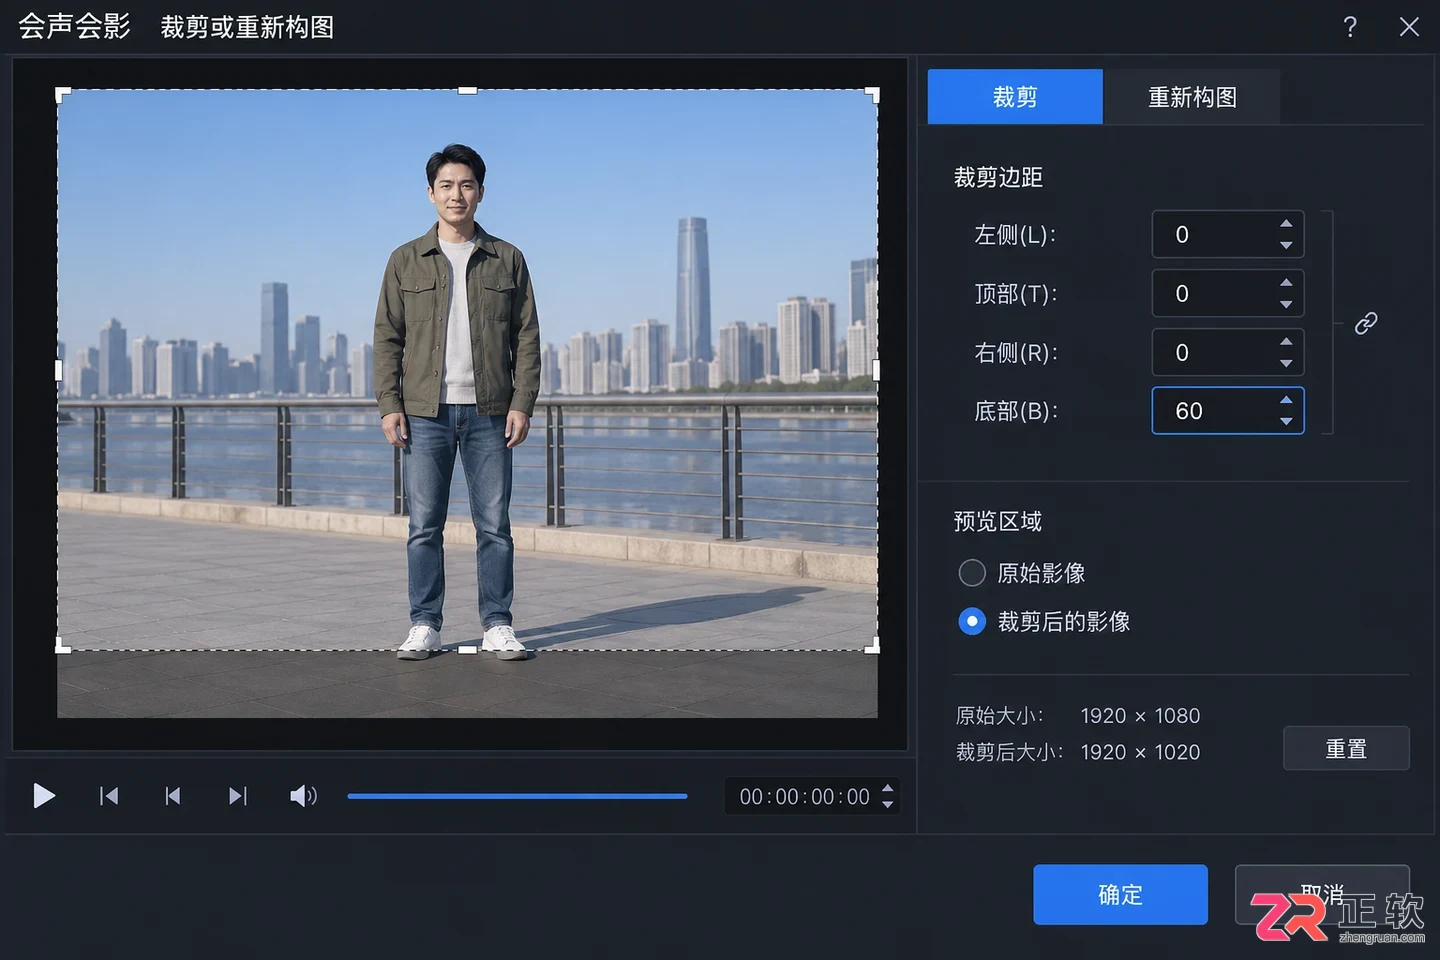This screenshot has width=1440, height=960.
Task: Increase the timecode with the up arrow
Action: [887, 788]
